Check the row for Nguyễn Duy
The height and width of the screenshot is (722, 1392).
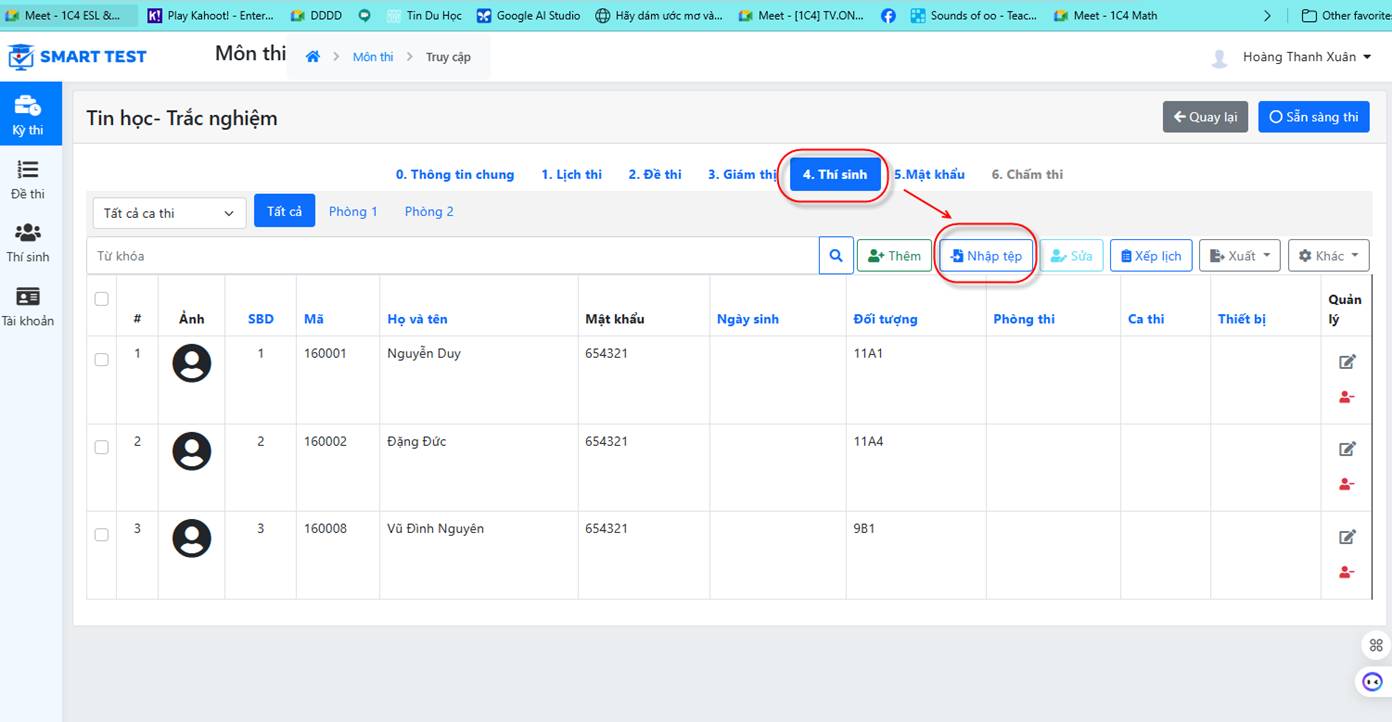click(101, 360)
